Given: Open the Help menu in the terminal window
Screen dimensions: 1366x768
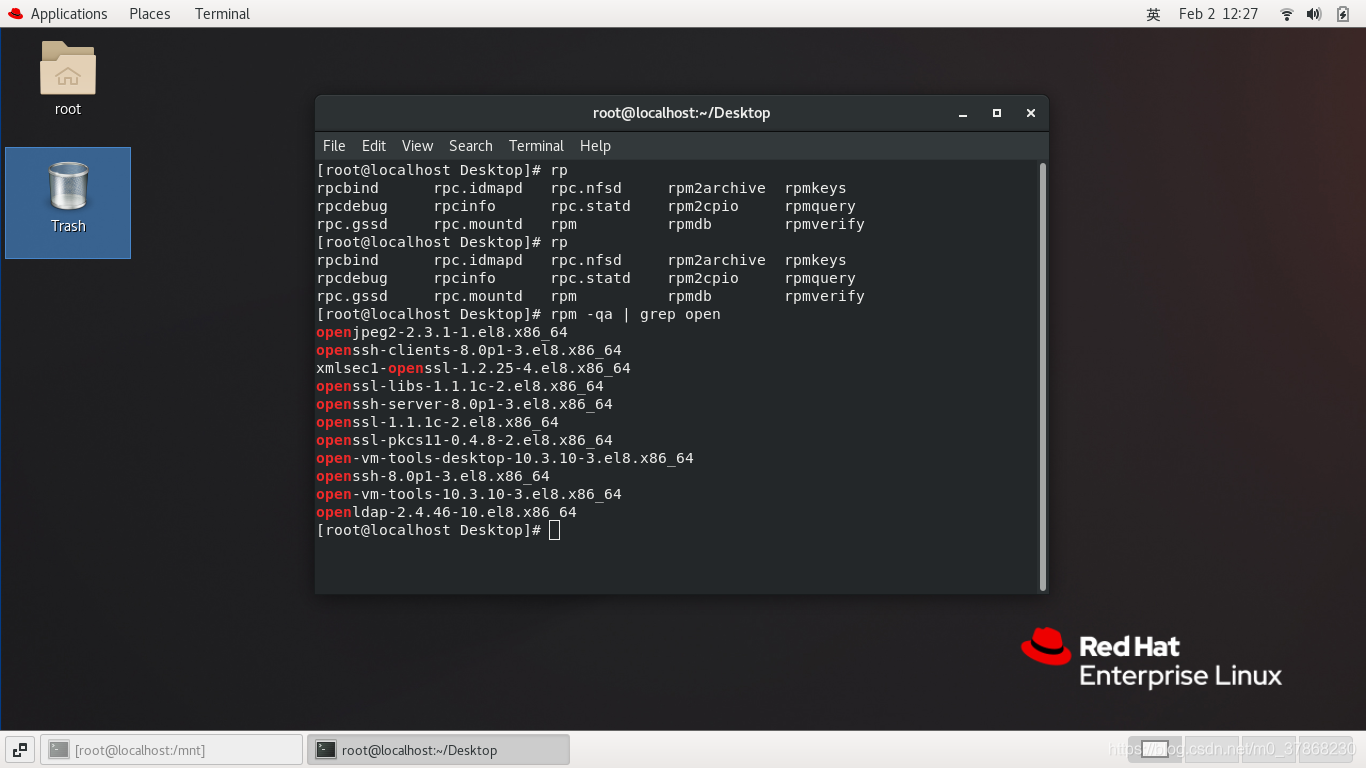Looking at the screenshot, I should point(595,146).
